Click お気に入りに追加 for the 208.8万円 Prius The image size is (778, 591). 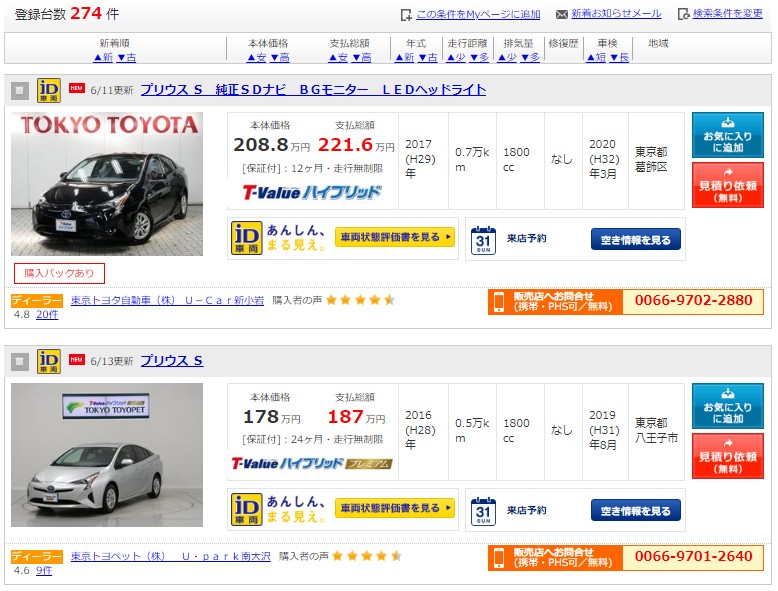(727, 135)
